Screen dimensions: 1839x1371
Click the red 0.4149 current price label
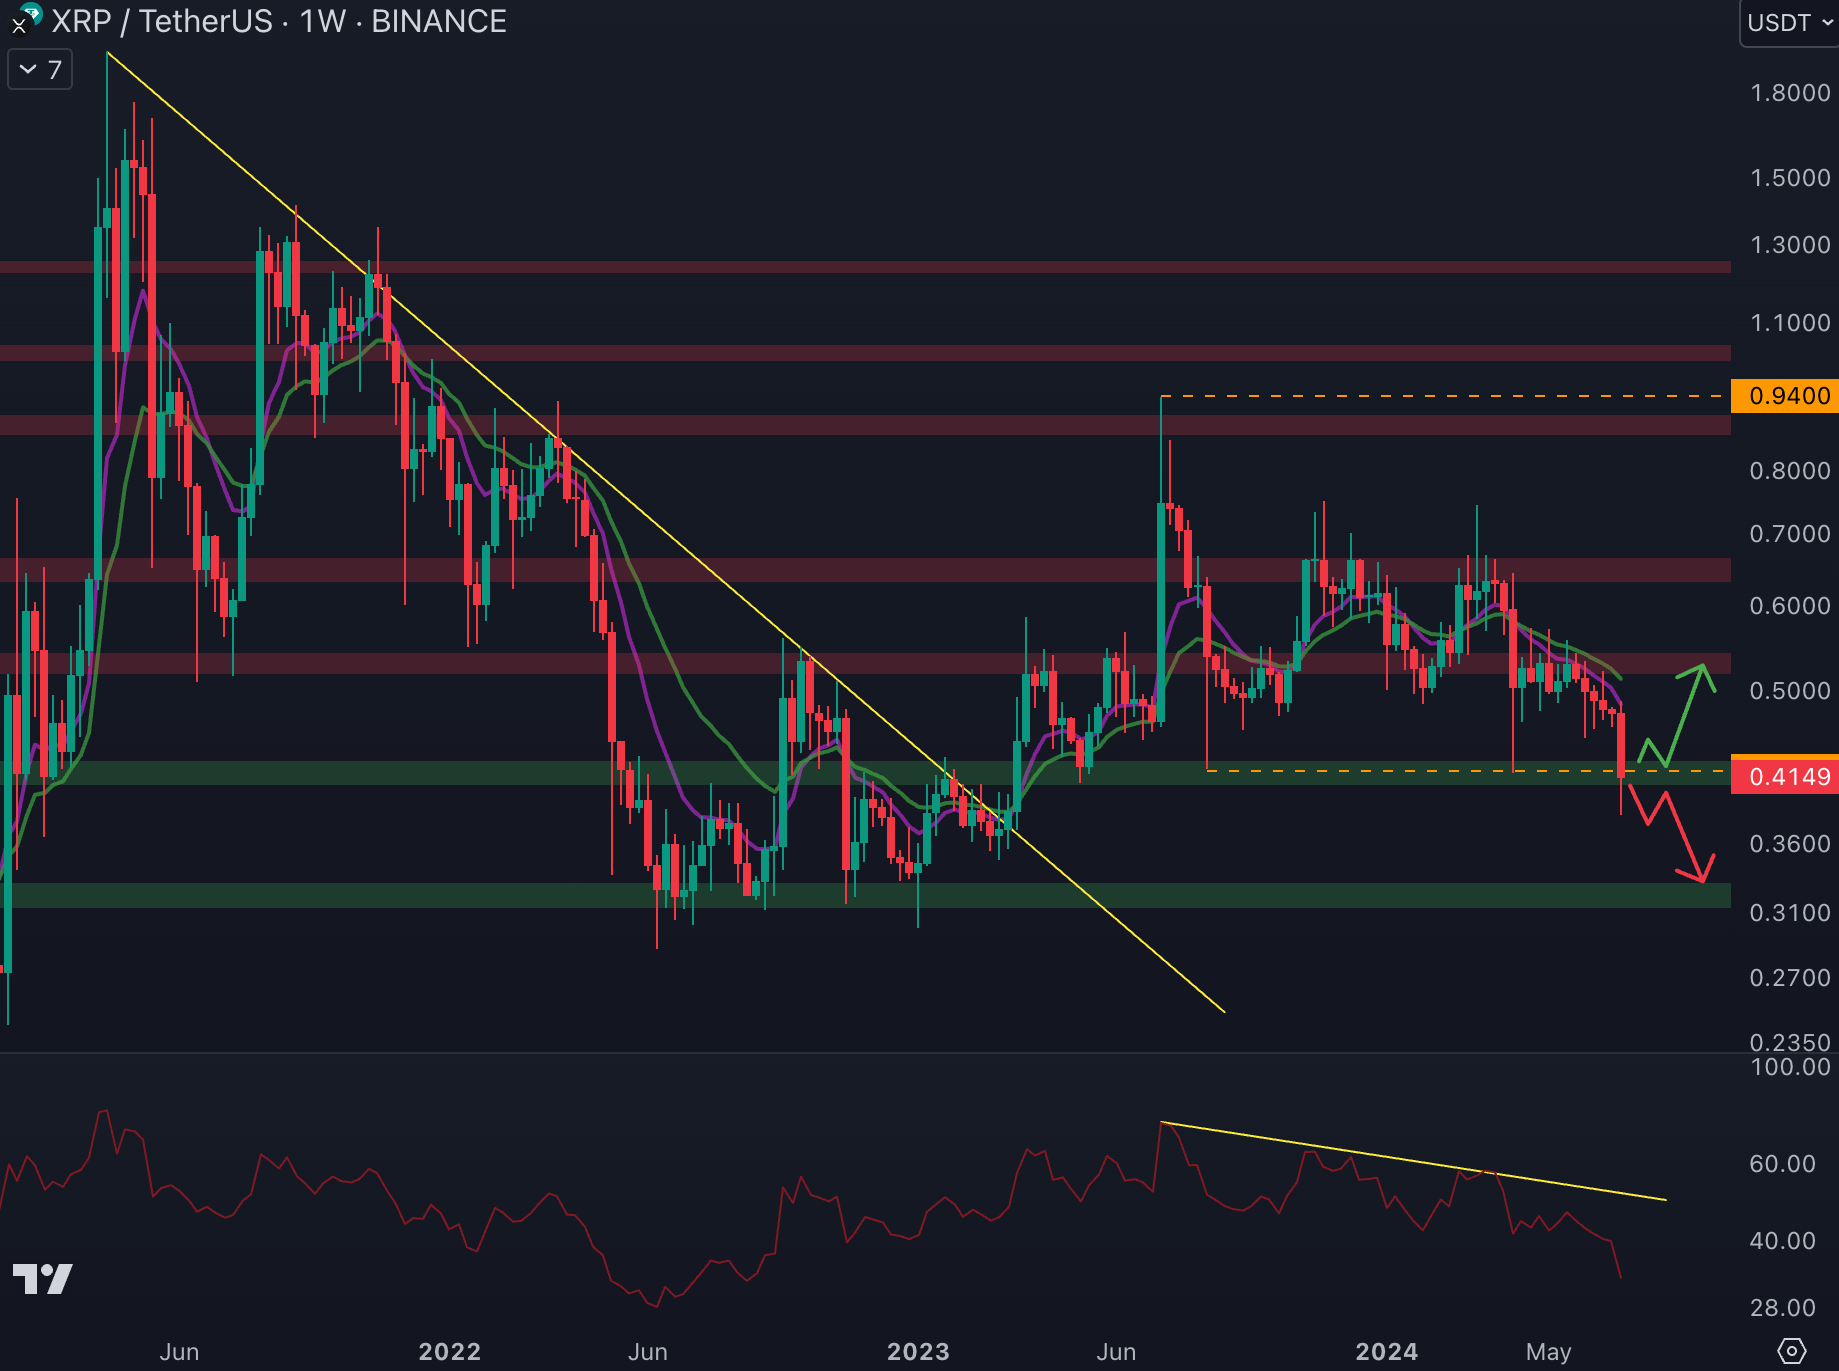1786,777
